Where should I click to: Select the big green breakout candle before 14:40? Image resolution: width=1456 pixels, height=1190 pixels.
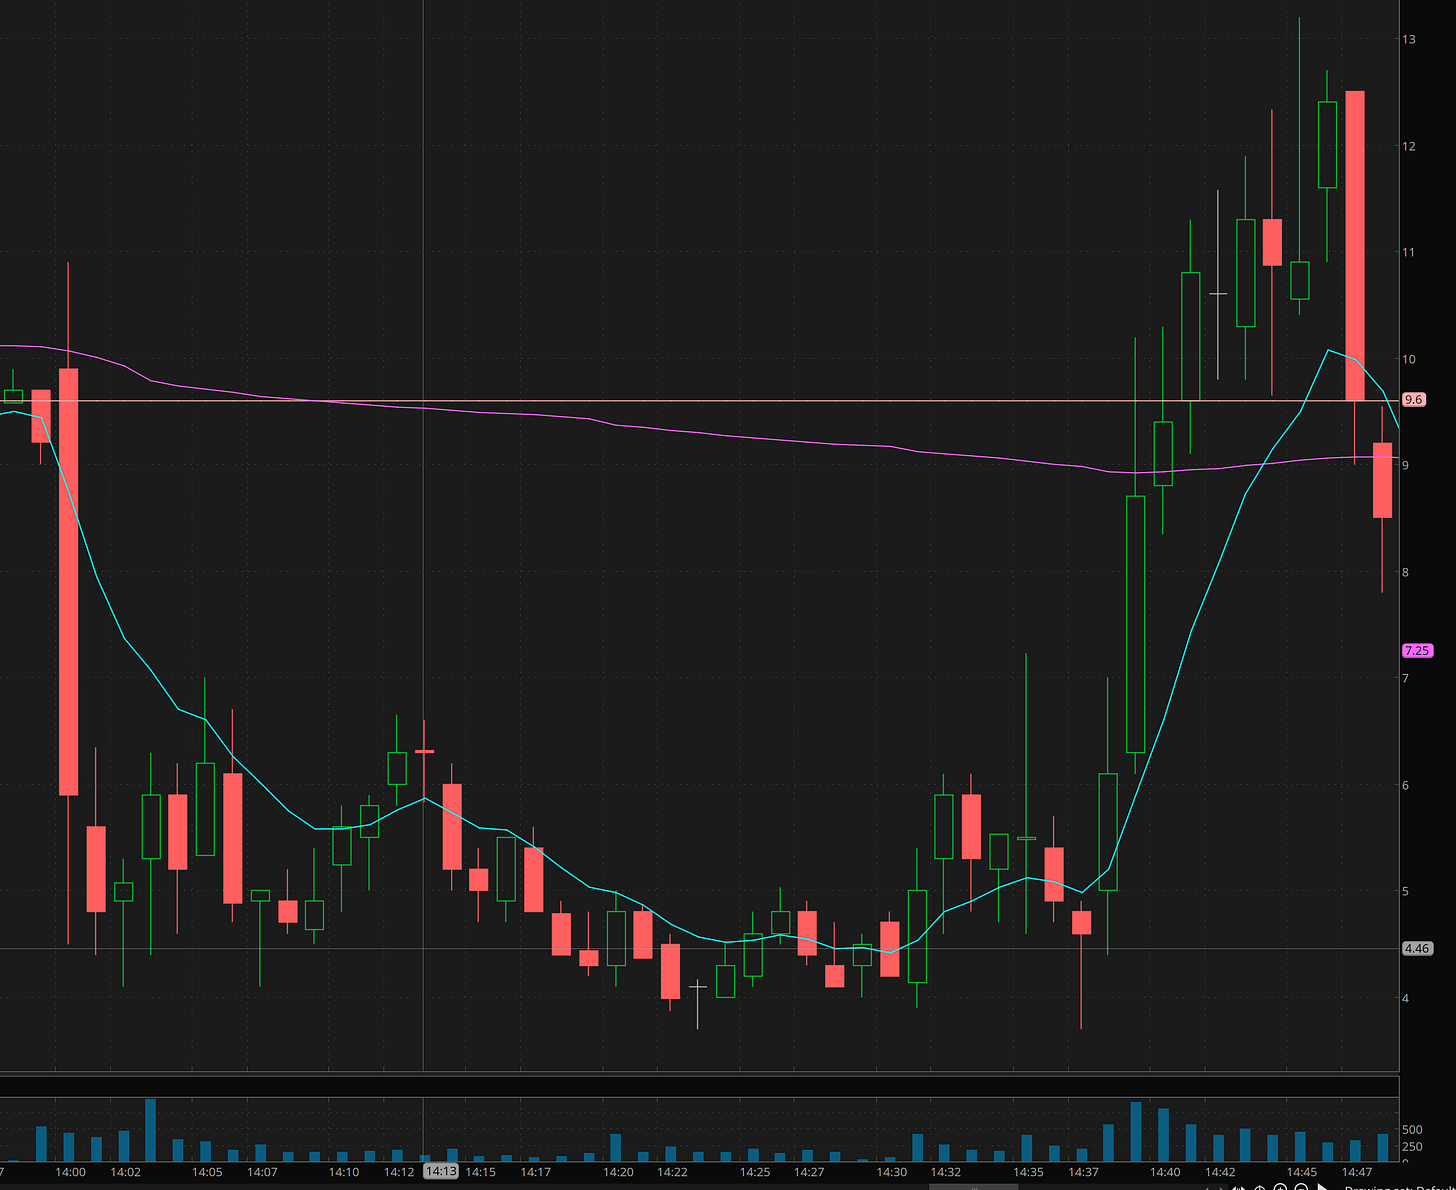point(1135,624)
